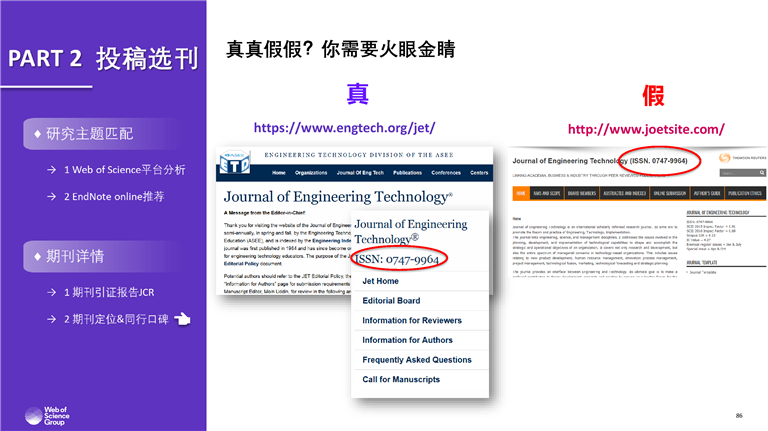The height and width of the screenshot is (431, 768).
Task: Open 'Journal Of Eng Tech' nav item
Action: [360, 173]
